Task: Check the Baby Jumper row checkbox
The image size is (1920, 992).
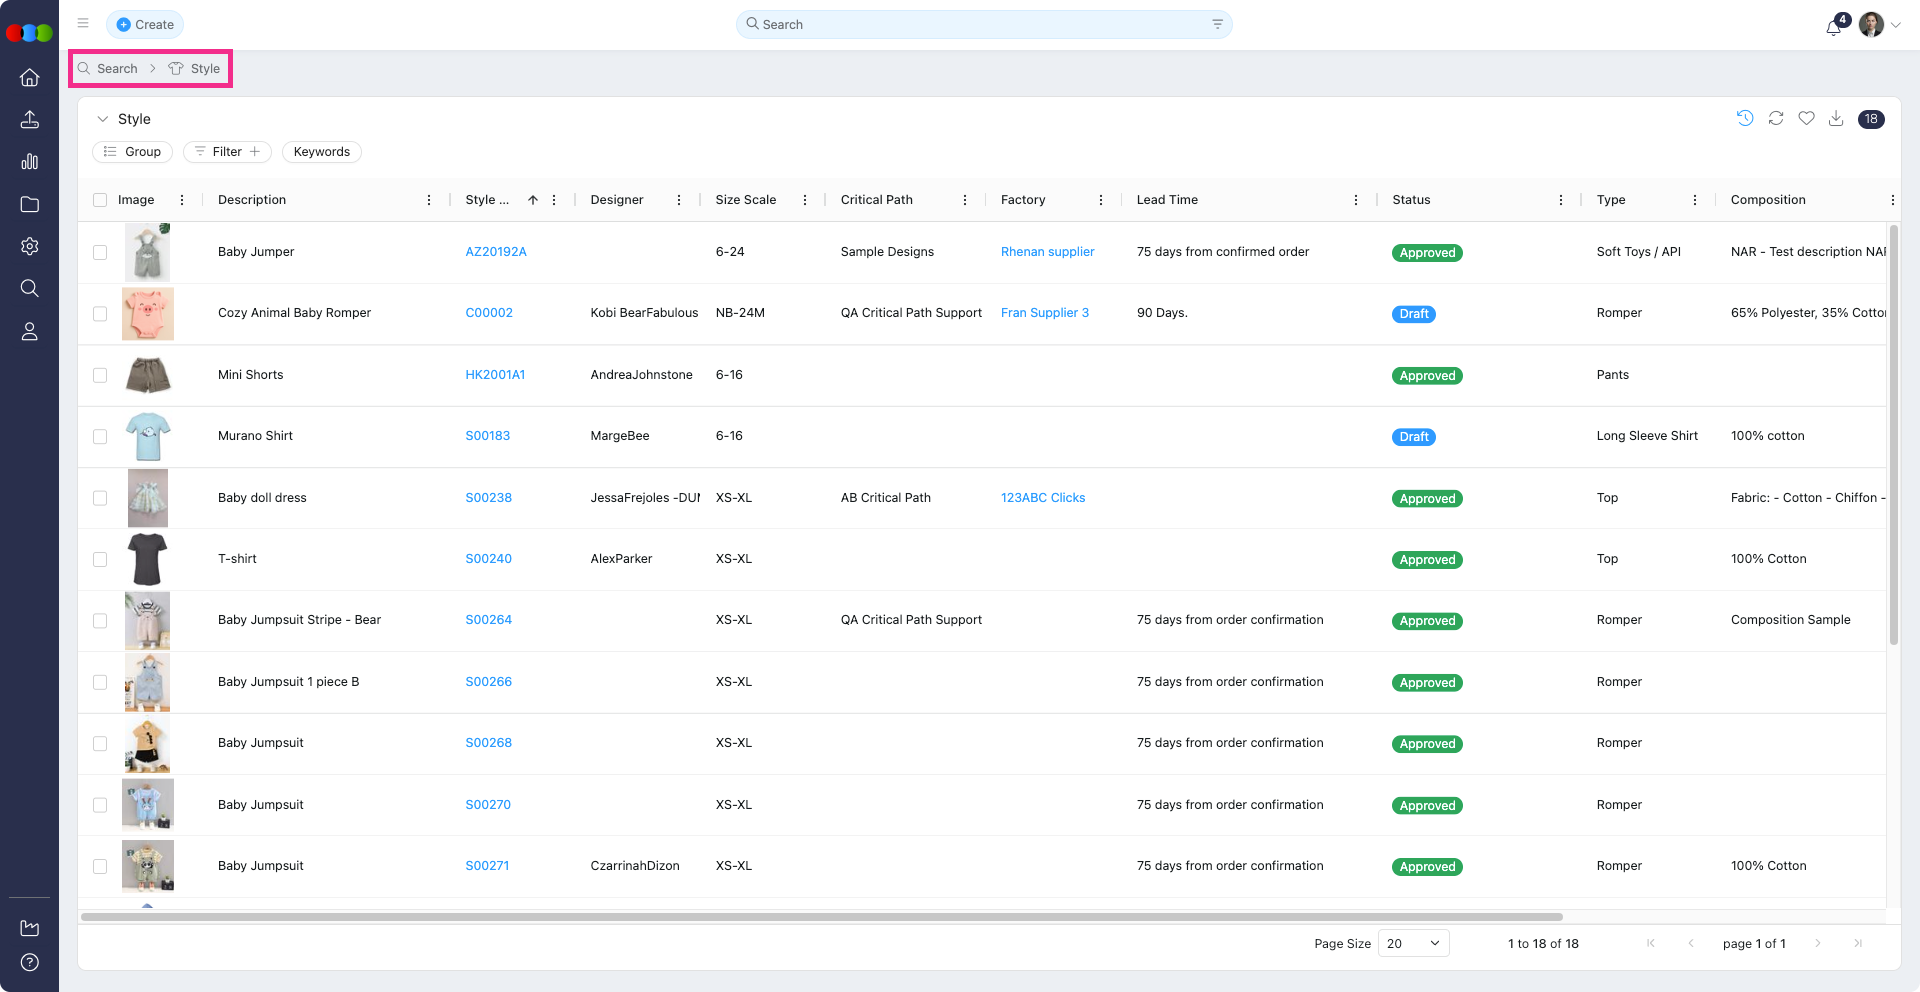Action: [x=100, y=253]
